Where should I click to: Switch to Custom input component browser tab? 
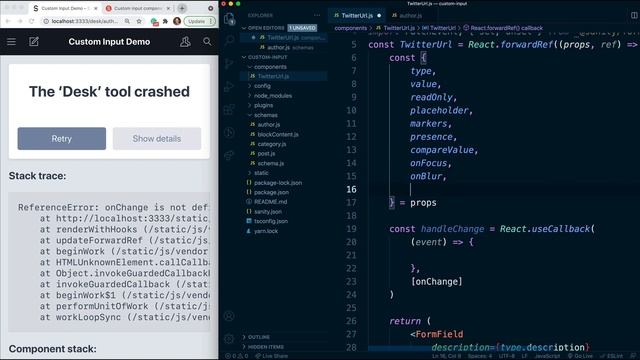pyautogui.click(x=138, y=8)
